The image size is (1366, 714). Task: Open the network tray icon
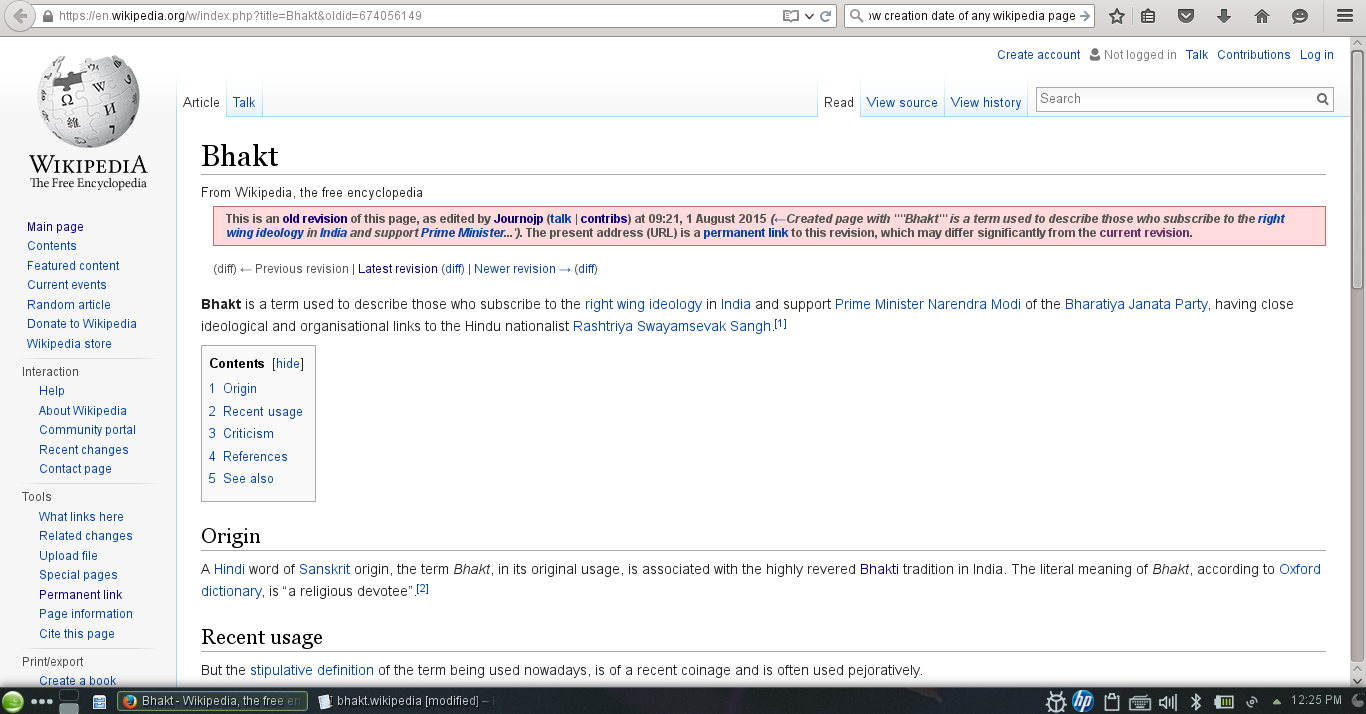[x=1251, y=701]
